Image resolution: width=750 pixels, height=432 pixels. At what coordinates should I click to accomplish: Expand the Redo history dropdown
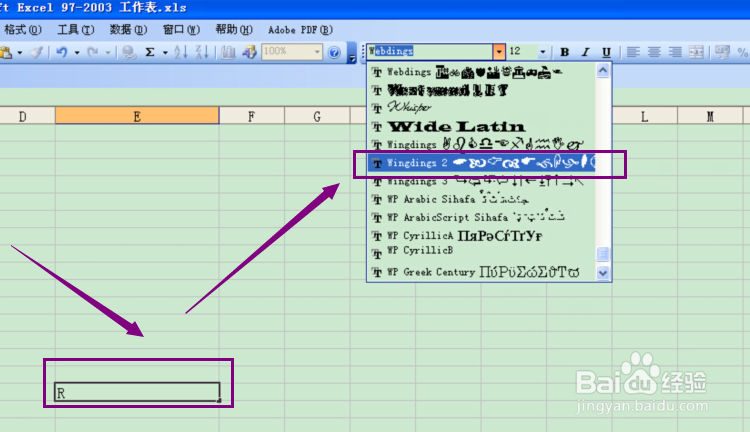(108, 53)
